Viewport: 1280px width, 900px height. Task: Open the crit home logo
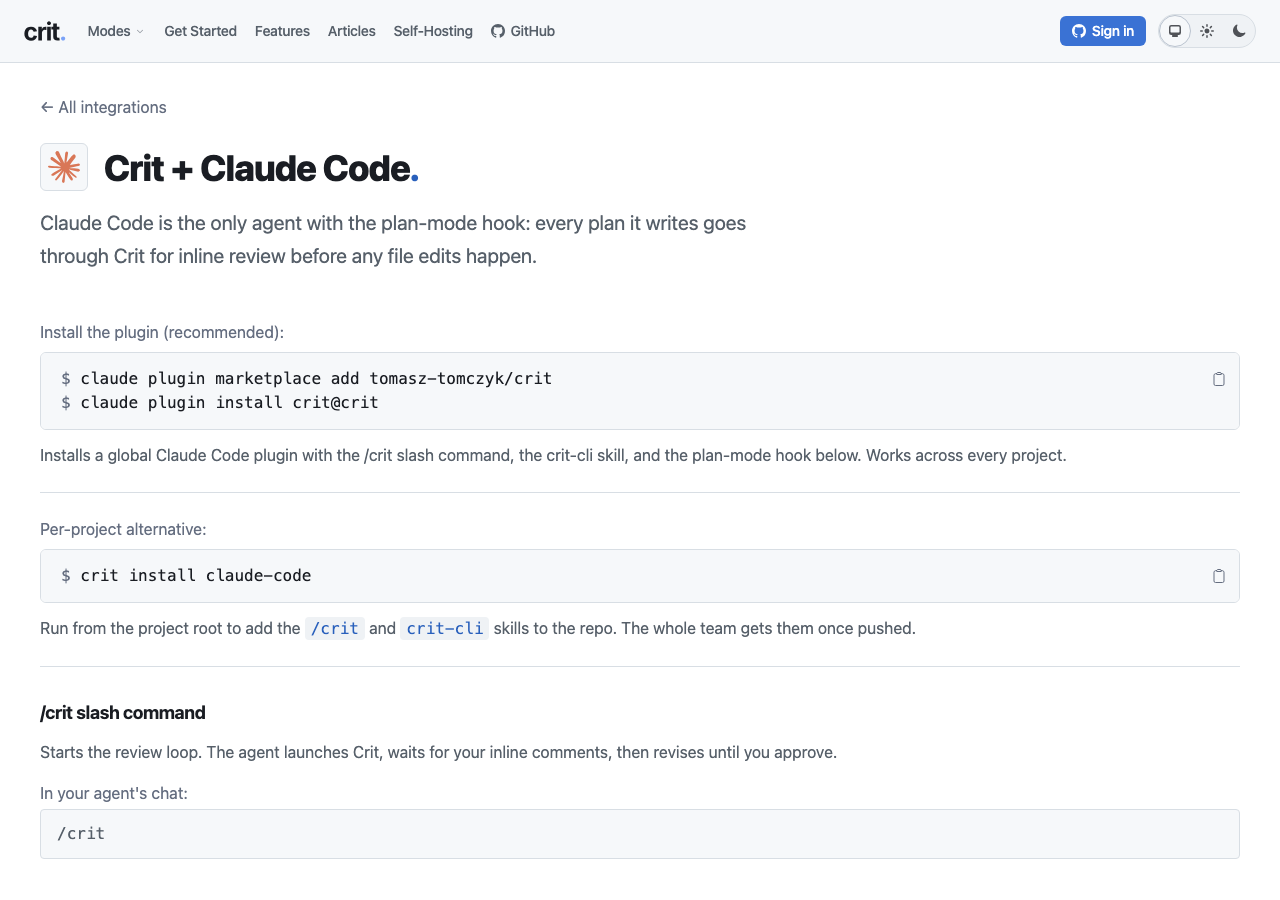coord(45,31)
